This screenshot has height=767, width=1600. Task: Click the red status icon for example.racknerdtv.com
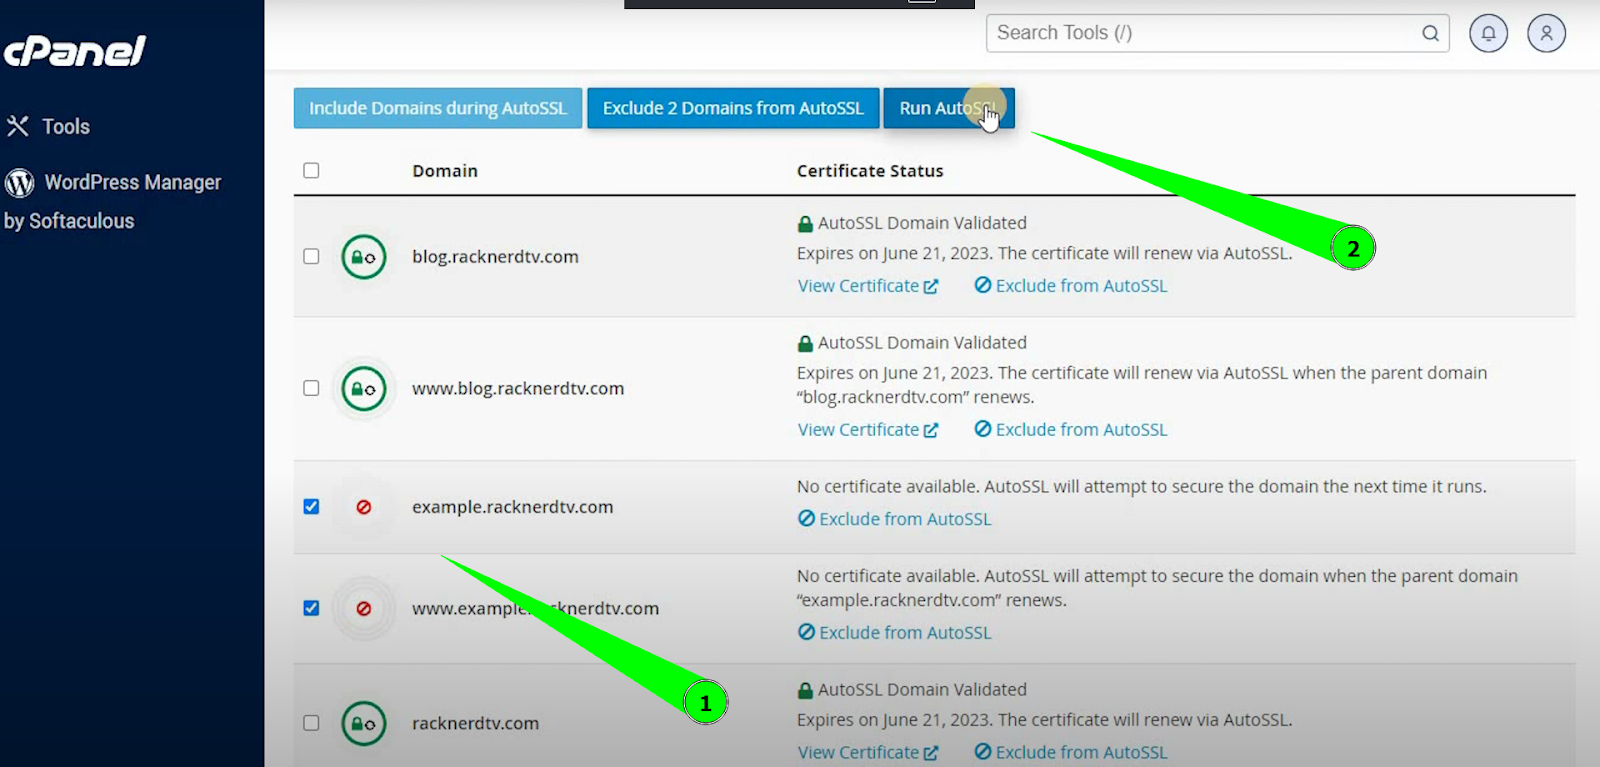tap(364, 507)
